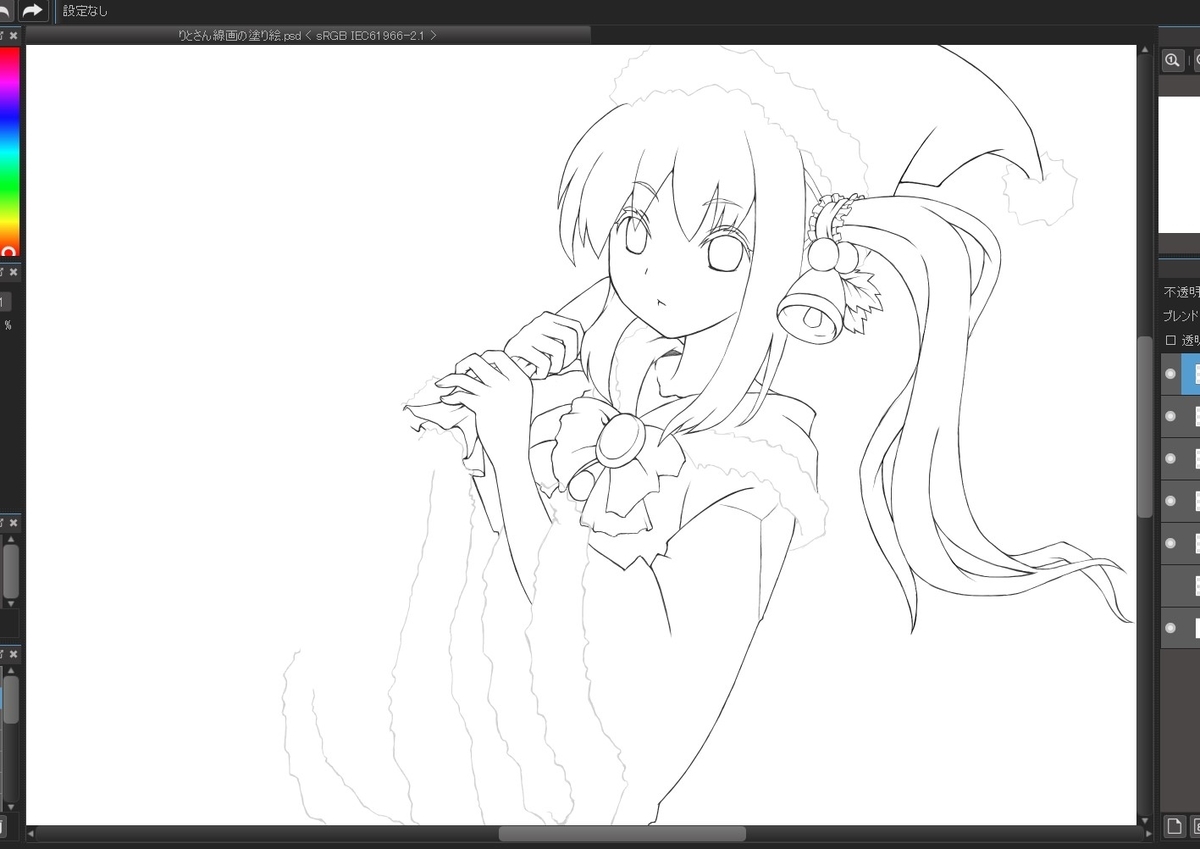Toggle visibility of the fourth layer
Screen dimensions: 1200x849
click(x=1170, y=501)
